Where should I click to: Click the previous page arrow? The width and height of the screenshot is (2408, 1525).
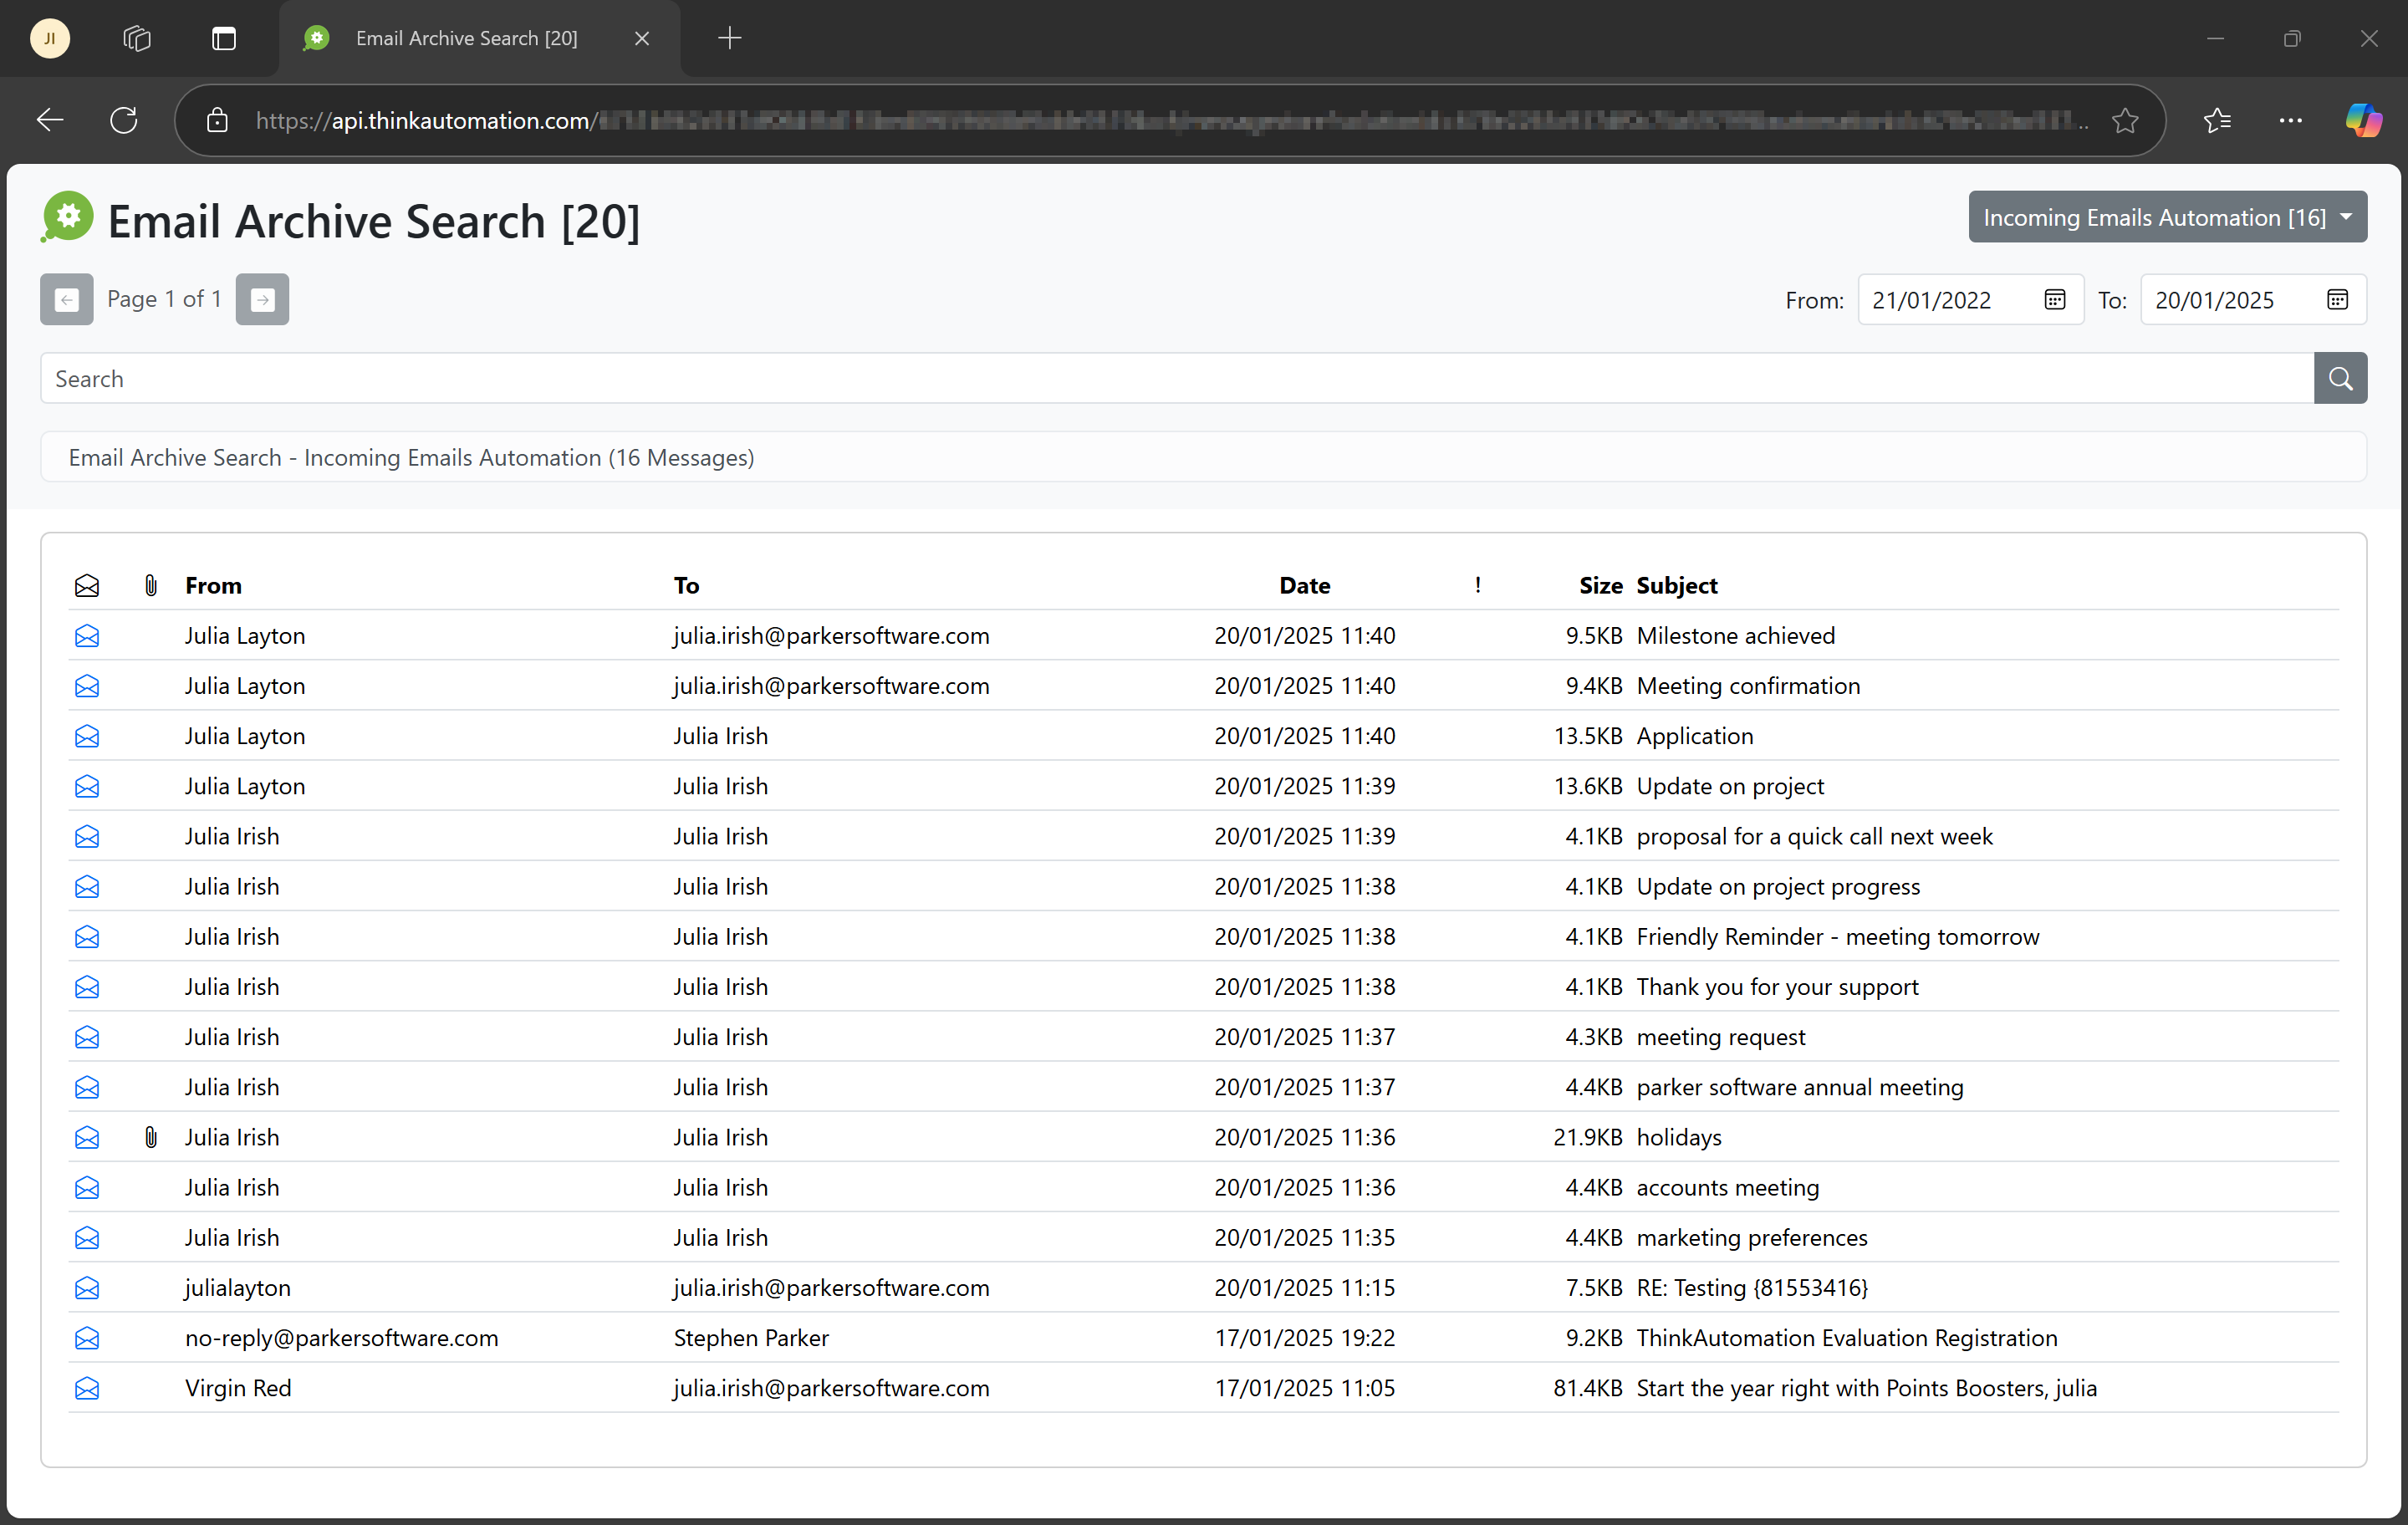point(65,299)
